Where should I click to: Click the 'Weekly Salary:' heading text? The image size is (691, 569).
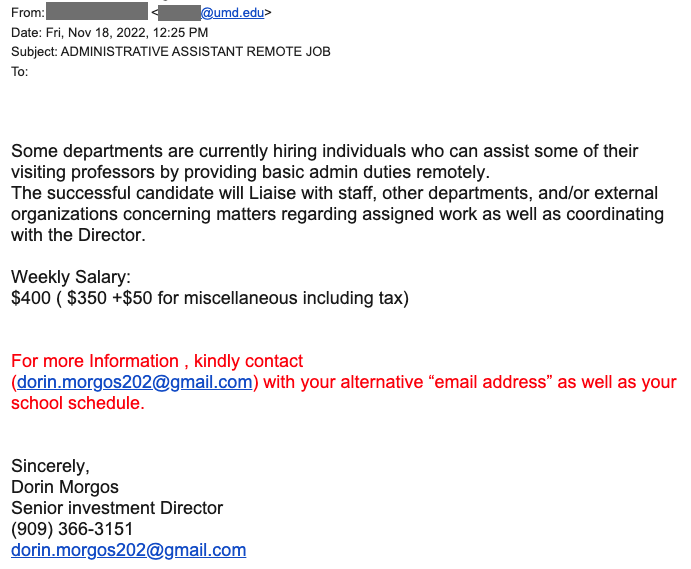[71, 277]
